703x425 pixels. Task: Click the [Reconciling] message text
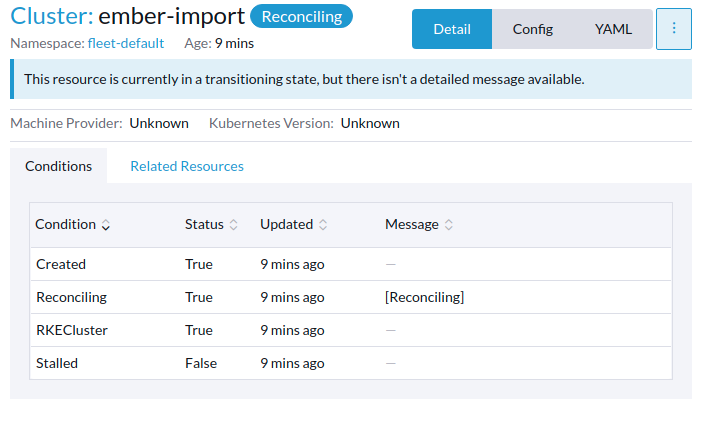tap(425, 297)
